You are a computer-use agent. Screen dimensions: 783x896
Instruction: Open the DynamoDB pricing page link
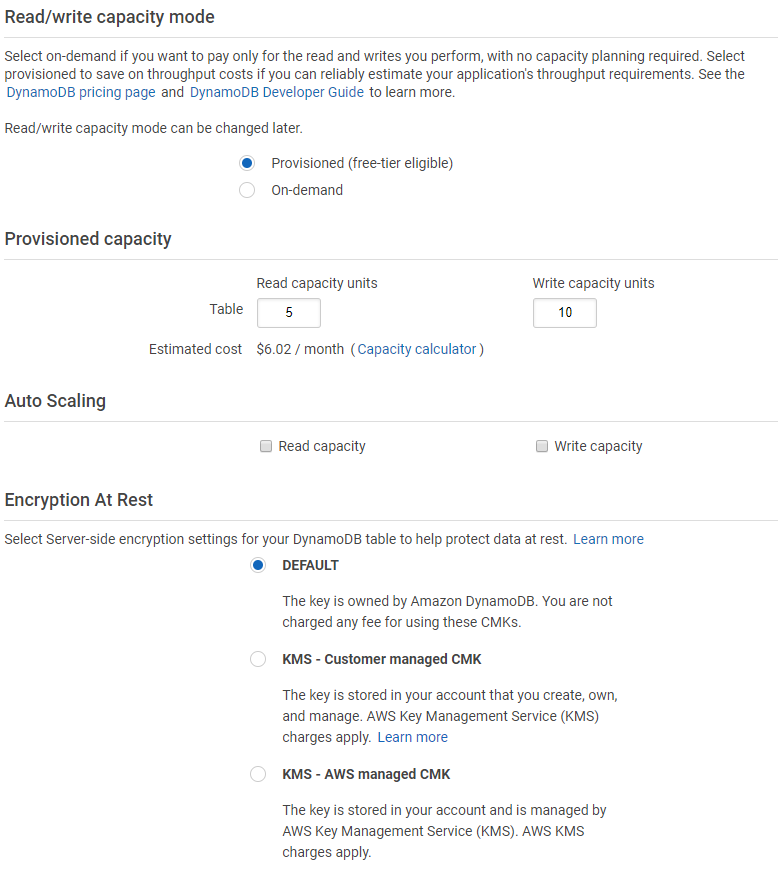(x=81, y=92)
